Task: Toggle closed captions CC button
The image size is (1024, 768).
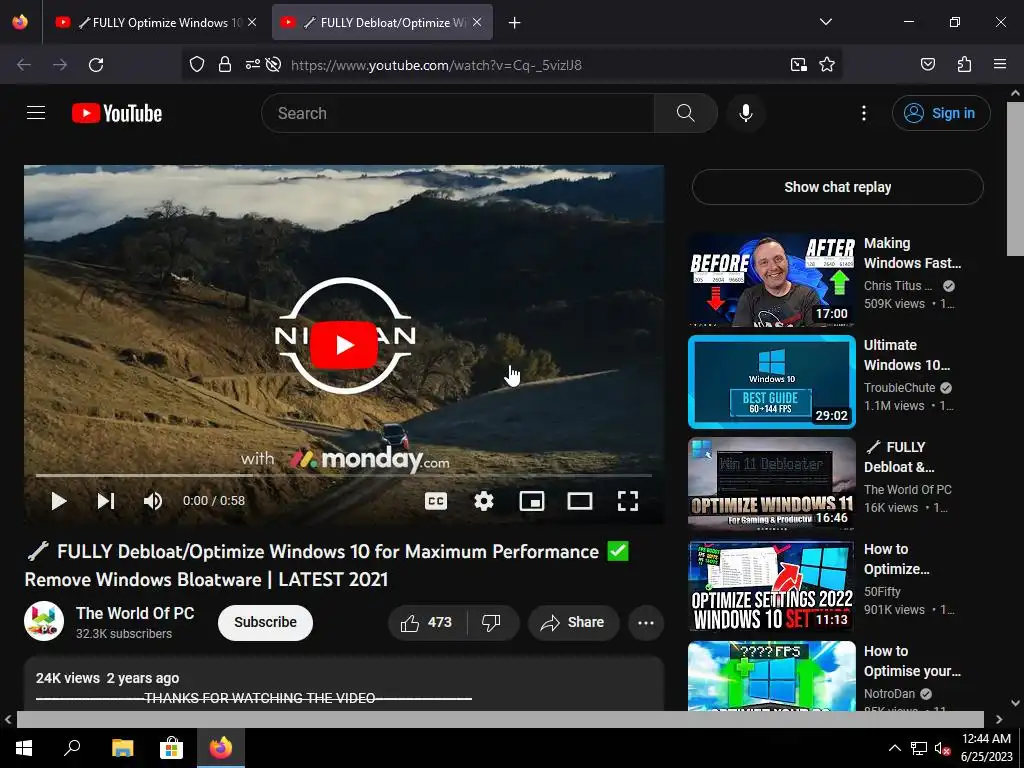Action: coord(436,501)
